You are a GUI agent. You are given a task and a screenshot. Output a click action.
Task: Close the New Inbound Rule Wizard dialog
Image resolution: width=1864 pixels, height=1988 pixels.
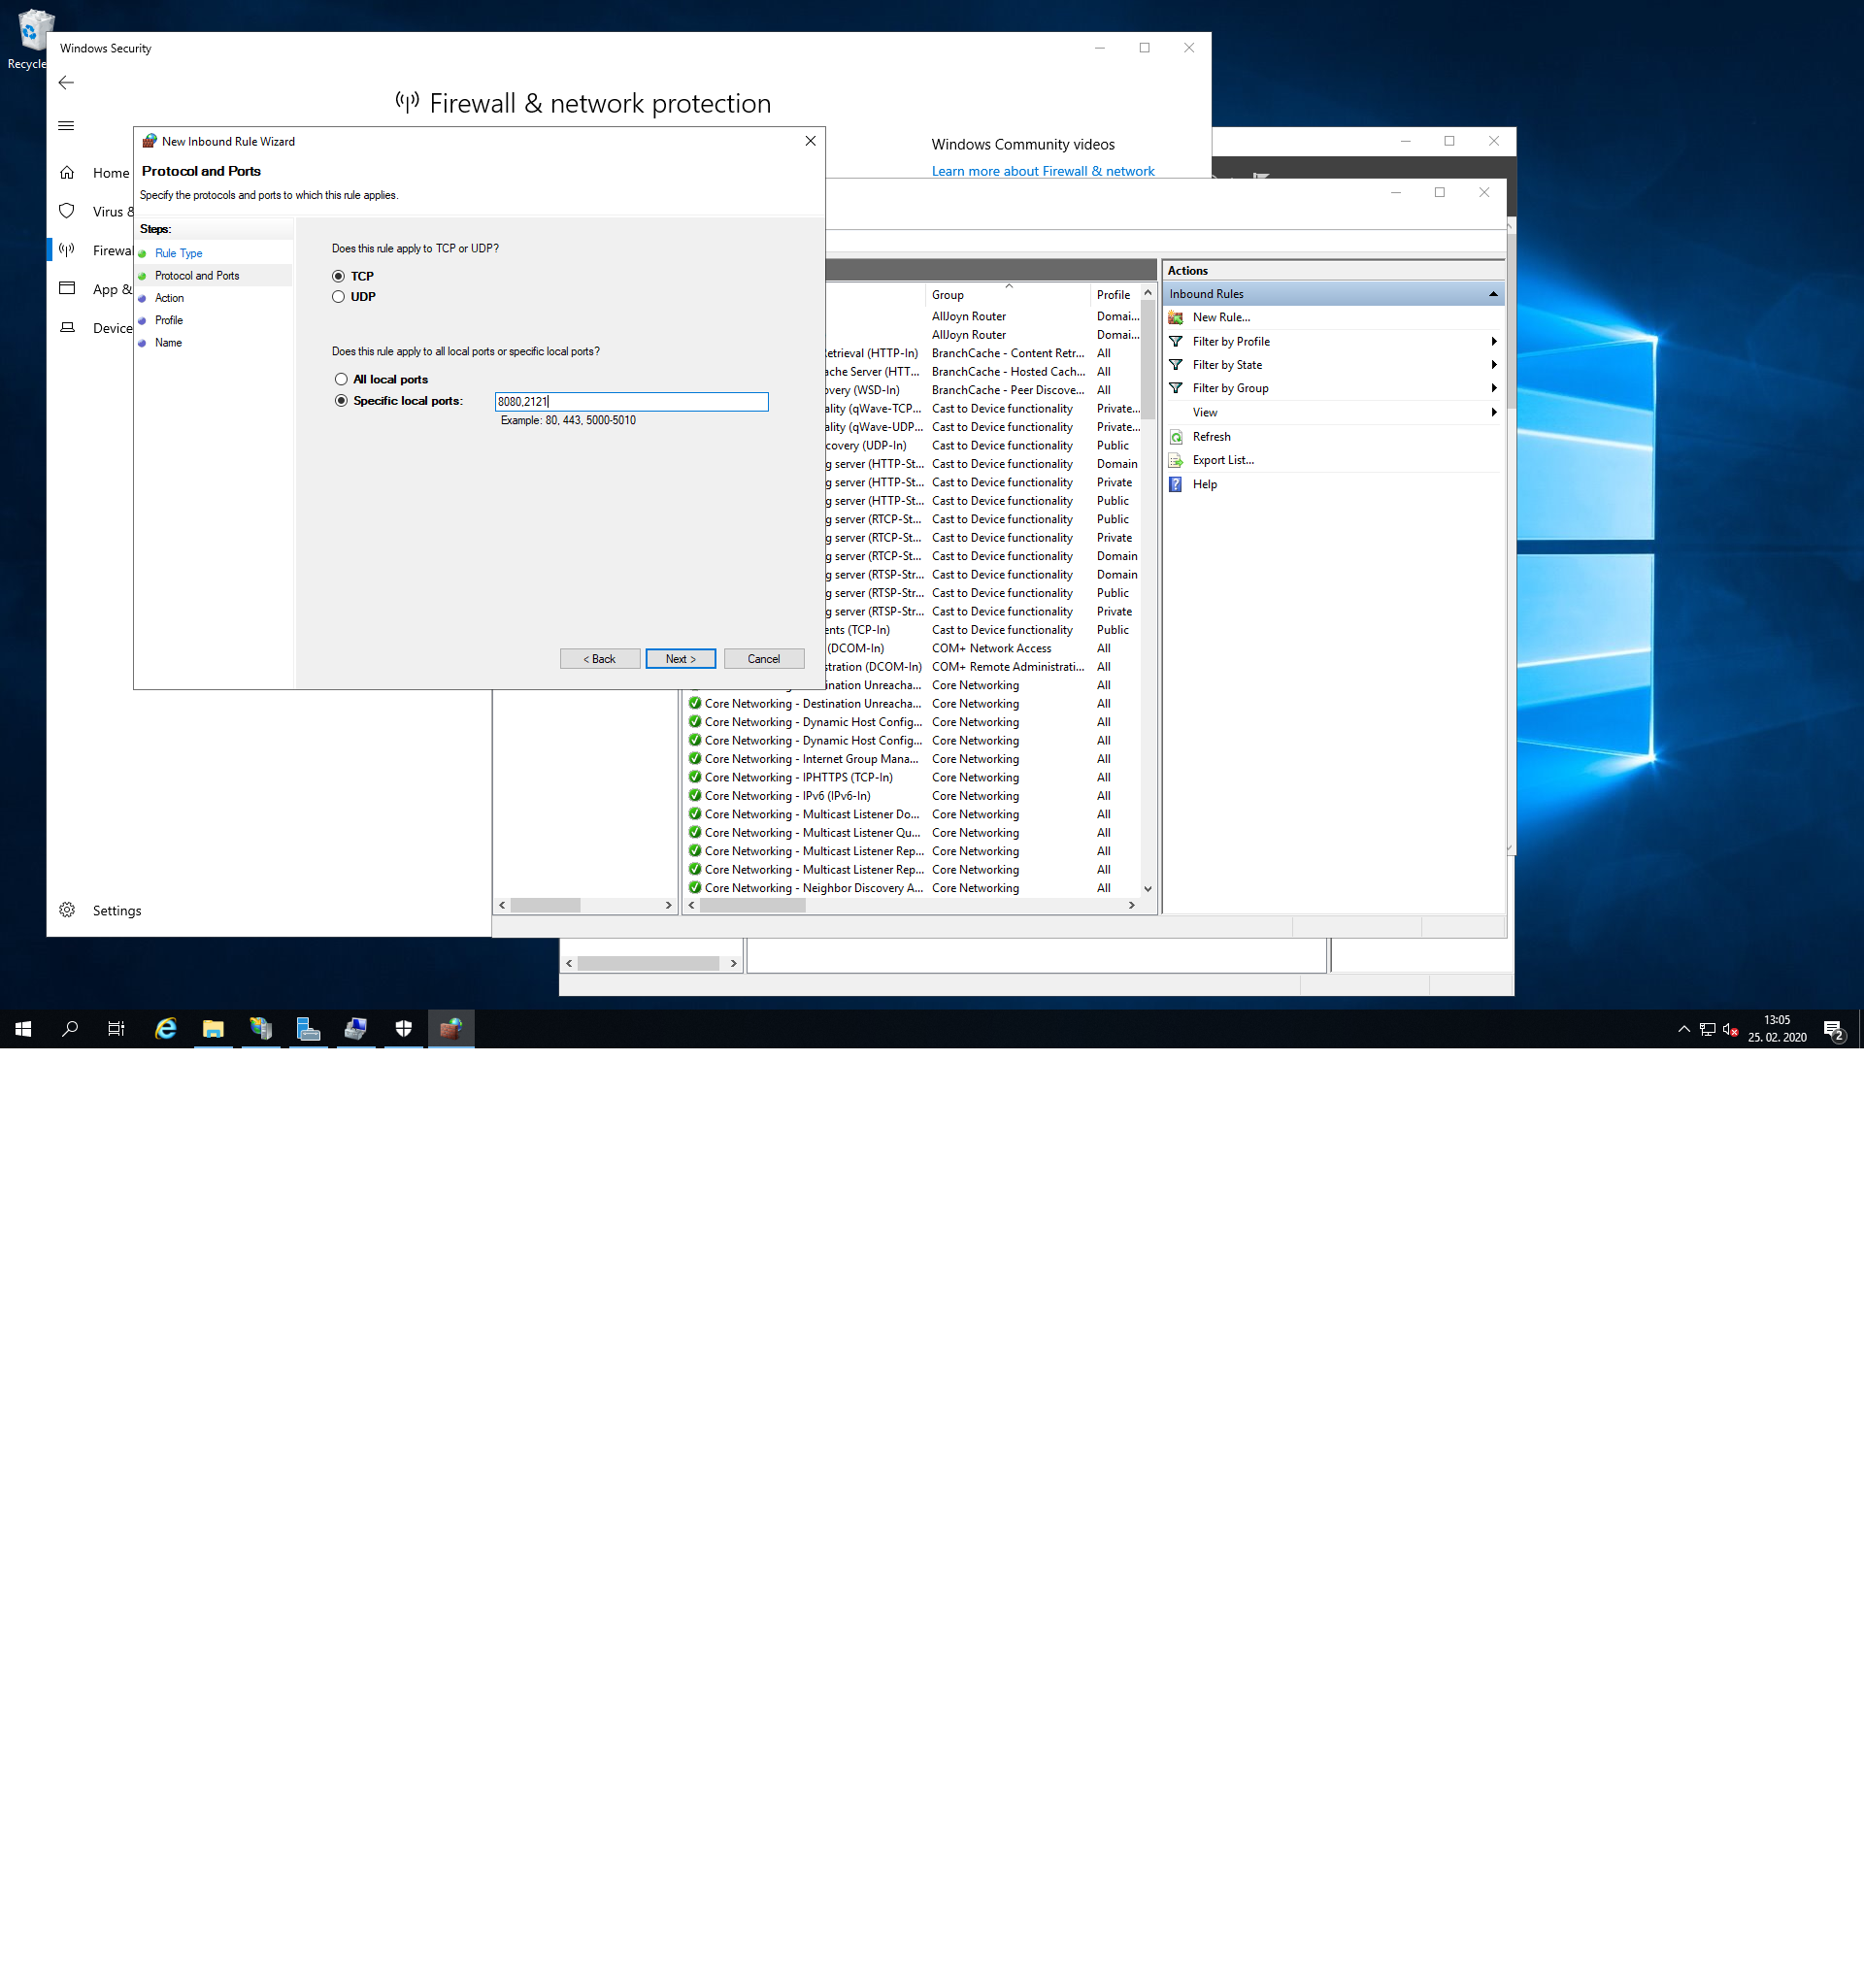810,141
